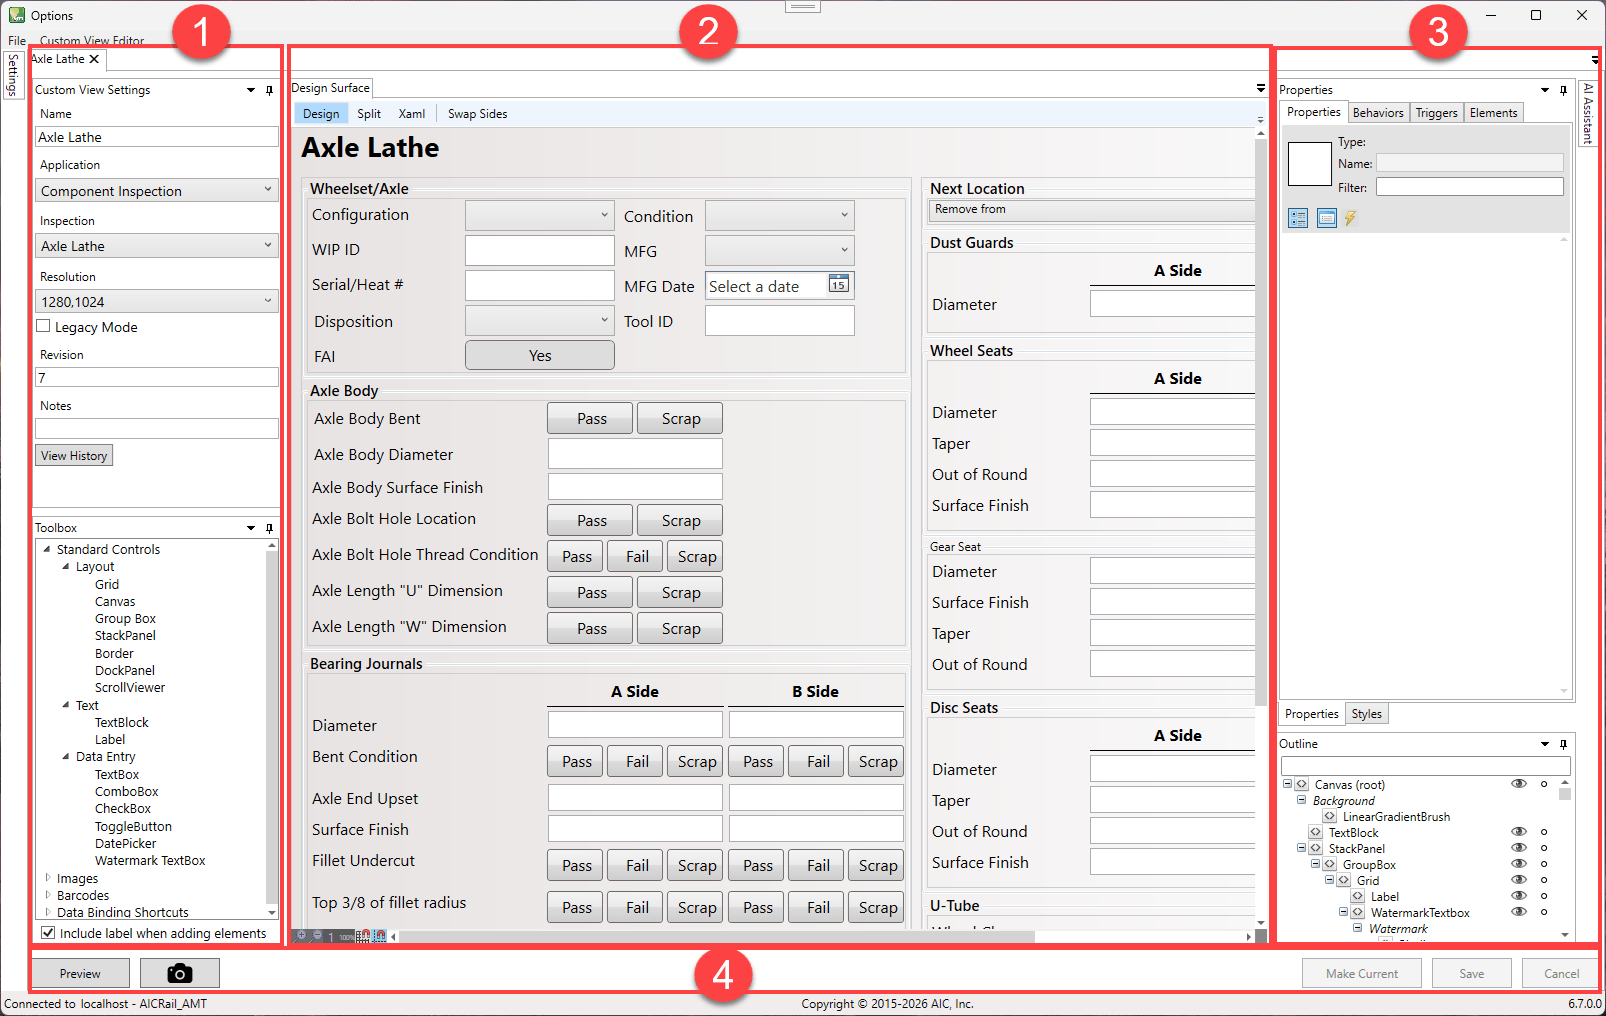
Task: Zoom in on the design surface
Action: pyautogui.click(x=301, y=936)
